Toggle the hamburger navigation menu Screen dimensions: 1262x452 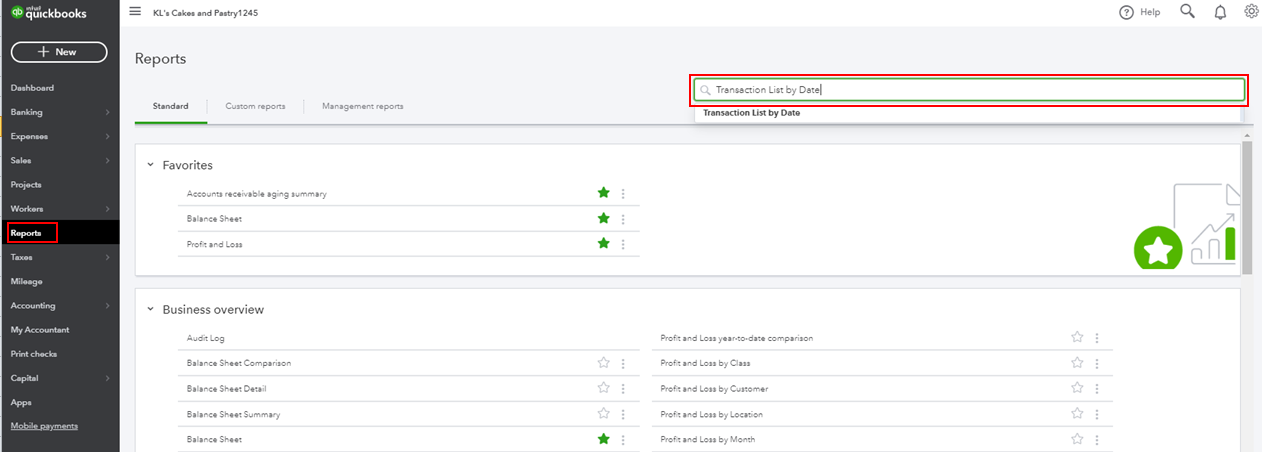tap(135, 11)
